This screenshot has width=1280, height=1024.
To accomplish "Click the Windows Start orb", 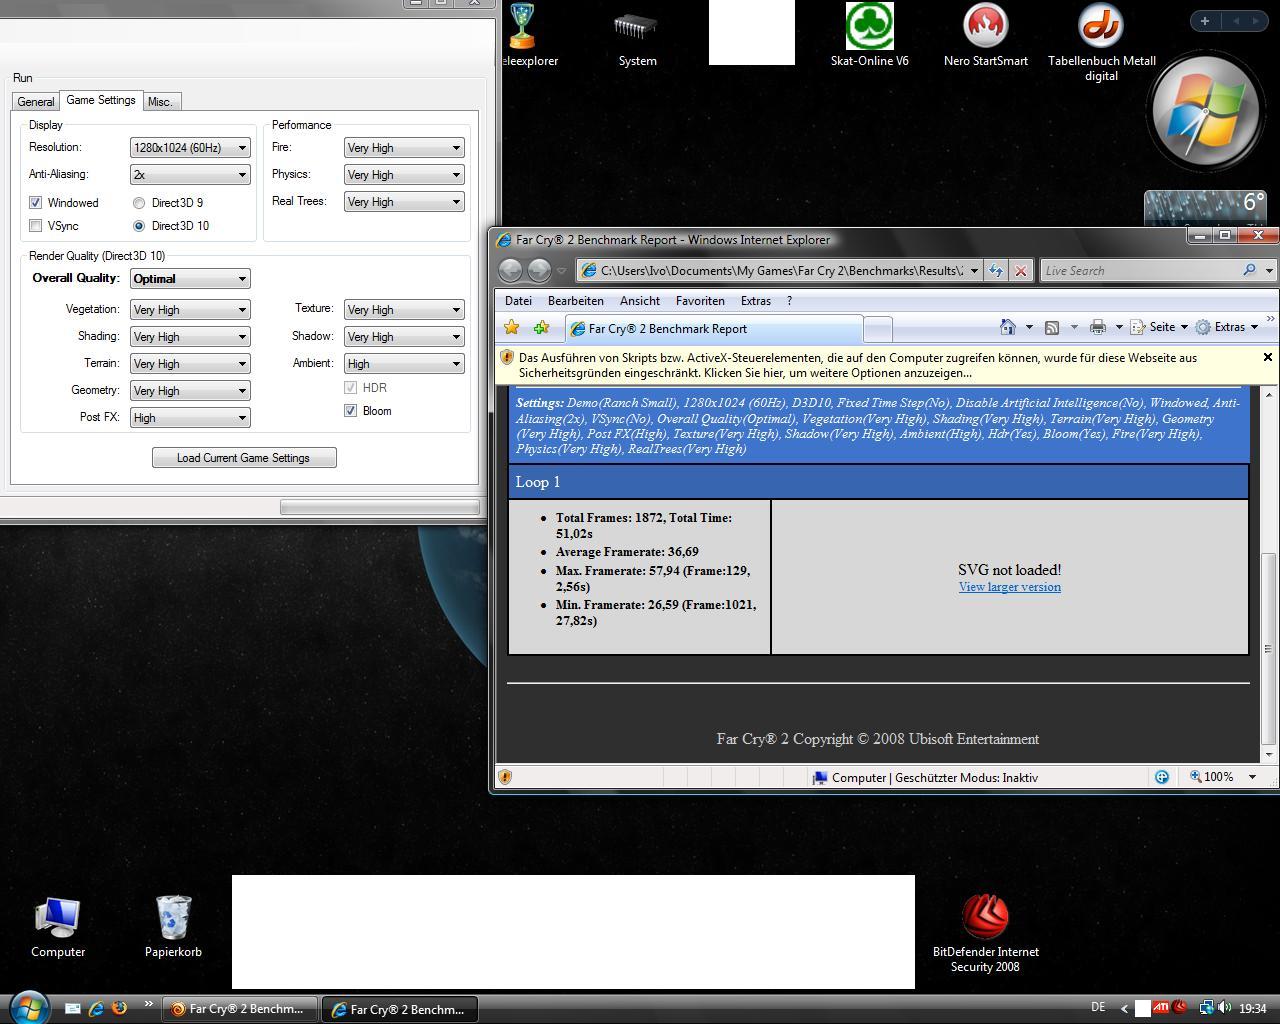I will point(29,1008).
